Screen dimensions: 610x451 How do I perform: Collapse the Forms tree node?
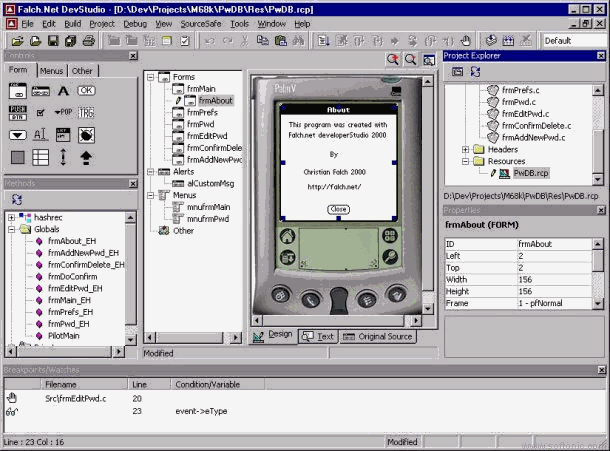[150, 76]
